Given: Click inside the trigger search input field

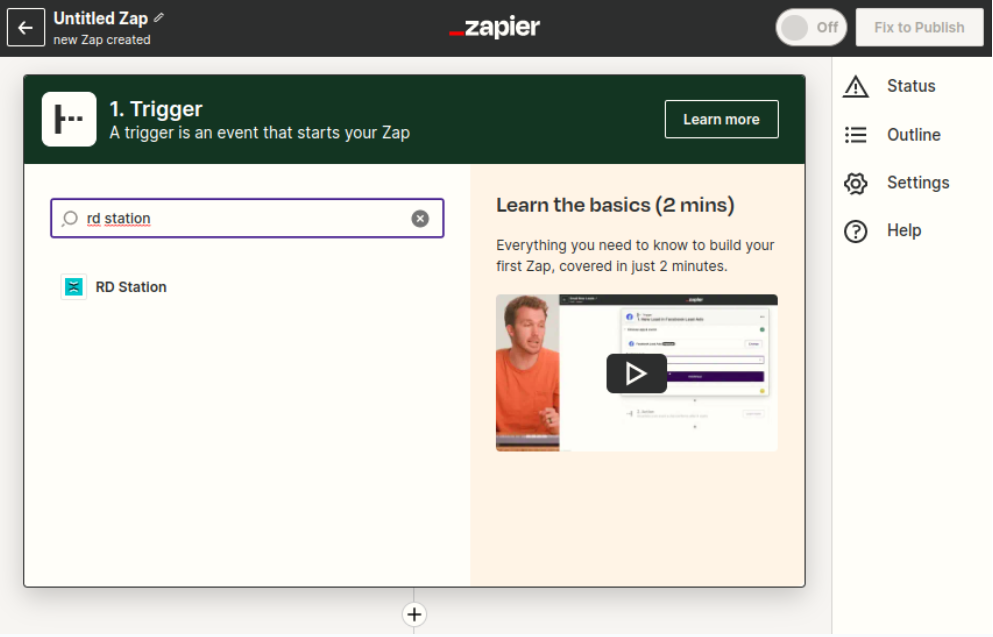Looking at the screenshot, I should coord(247,218).
